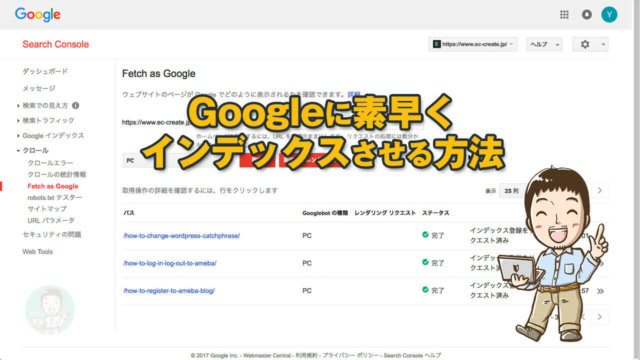Open Google notifications bell
This screenshot has width=640, height=360.
(587, 15)
